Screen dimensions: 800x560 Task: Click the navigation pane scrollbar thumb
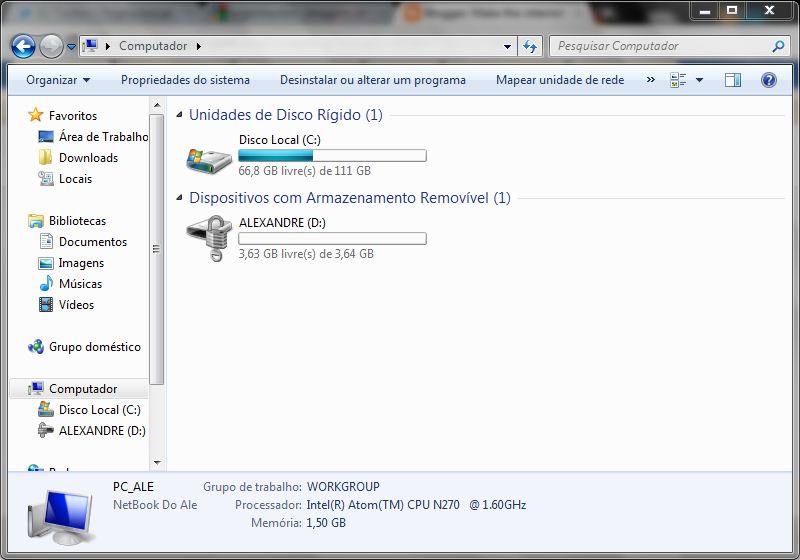(157, 249)
